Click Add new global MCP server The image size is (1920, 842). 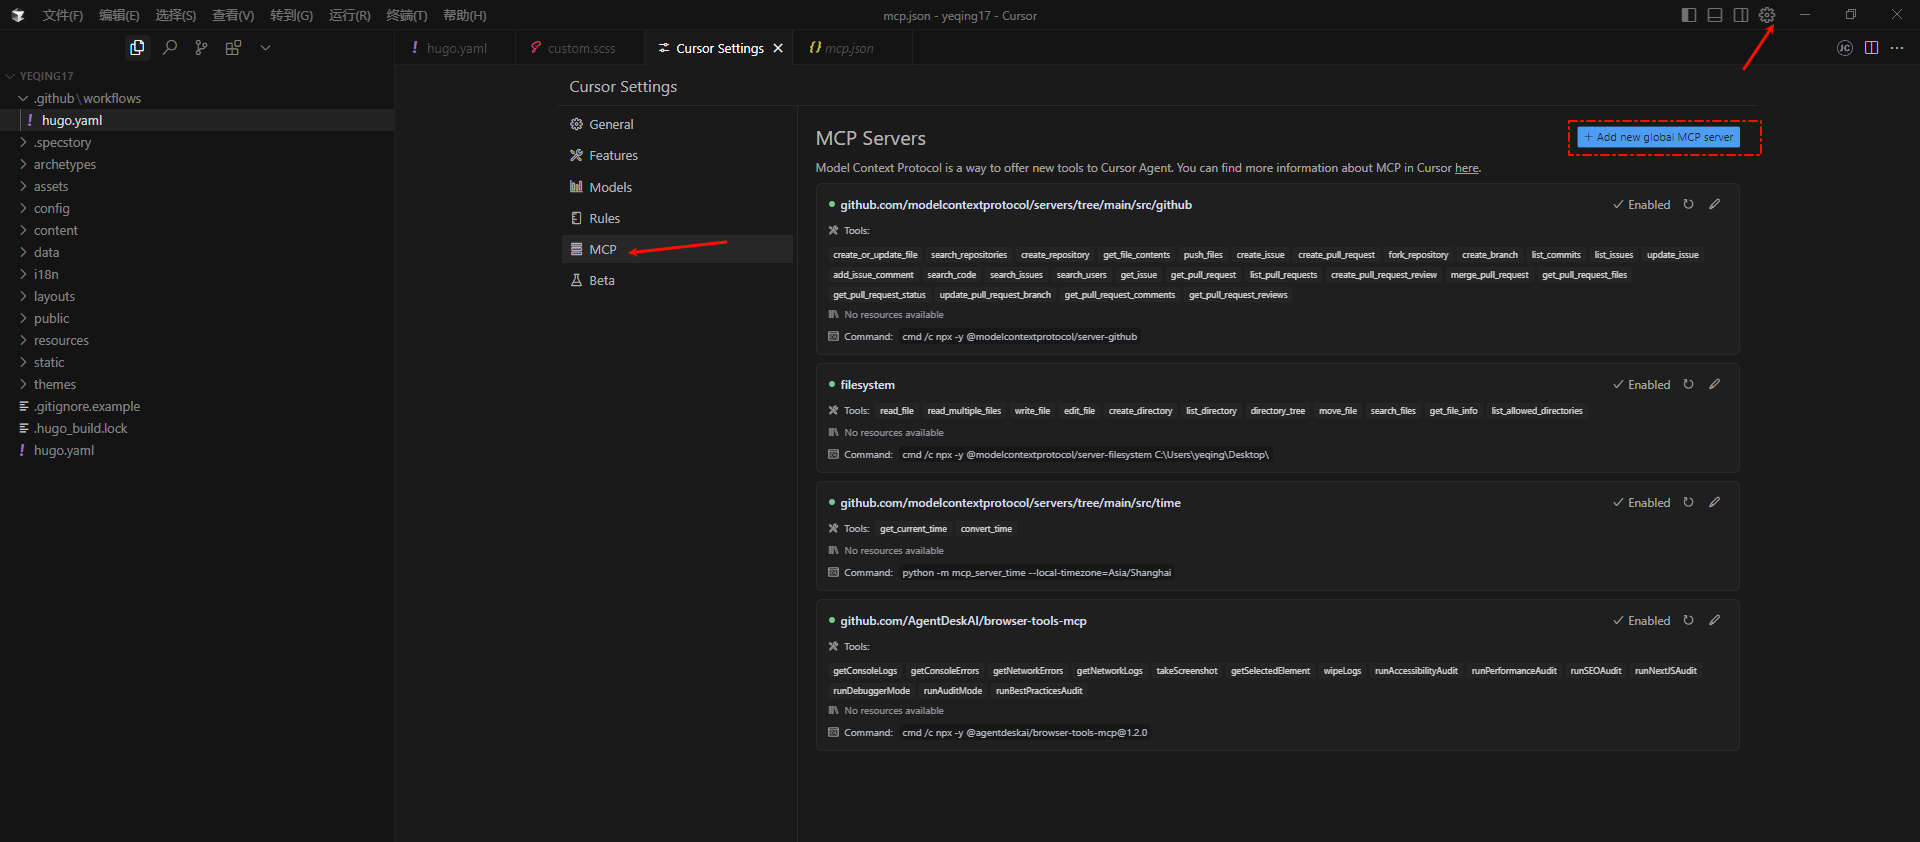click(x=1658, y=137)
